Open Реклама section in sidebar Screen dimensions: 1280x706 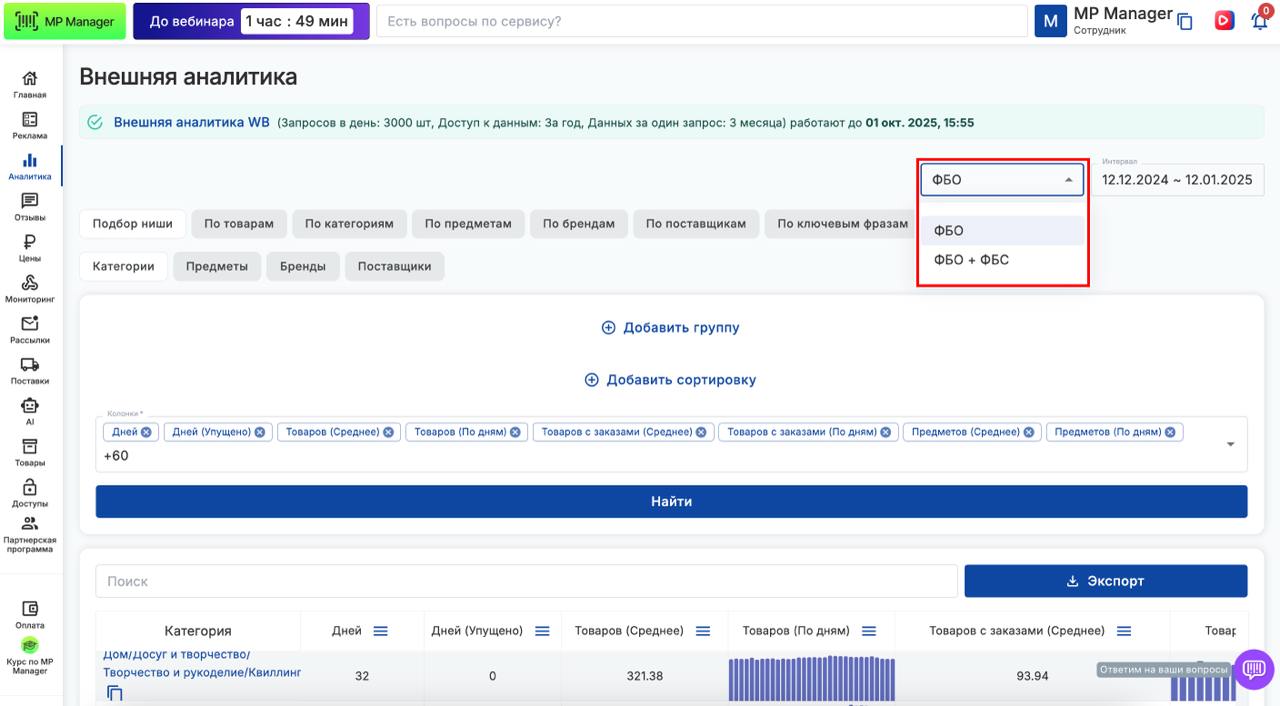(30, 125)
